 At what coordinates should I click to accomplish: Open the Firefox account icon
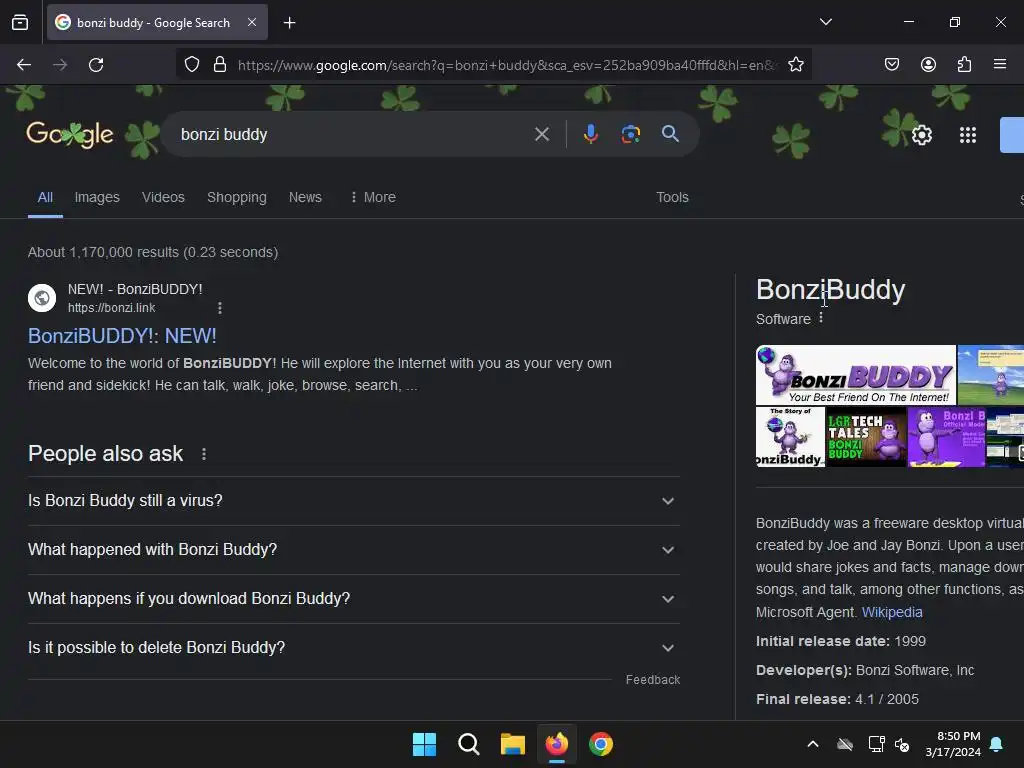pos(928,64)
